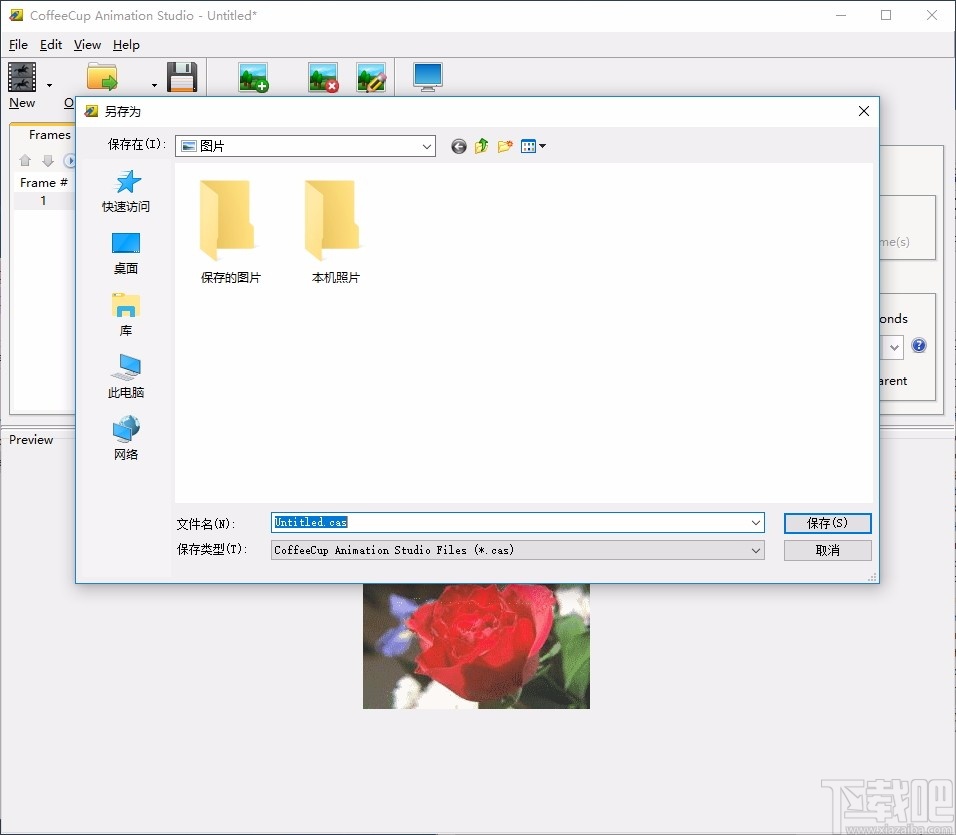Expand the arrow next to Open folder
Screen dimensions: 956x835
pos(154,85)
